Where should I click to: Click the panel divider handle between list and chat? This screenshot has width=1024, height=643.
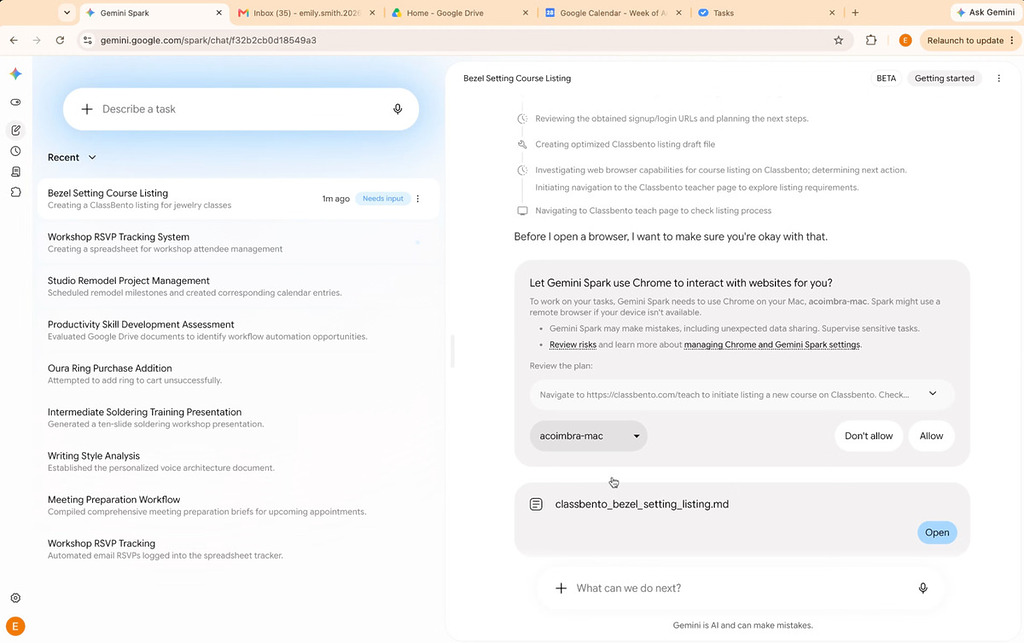click(452, 351)
